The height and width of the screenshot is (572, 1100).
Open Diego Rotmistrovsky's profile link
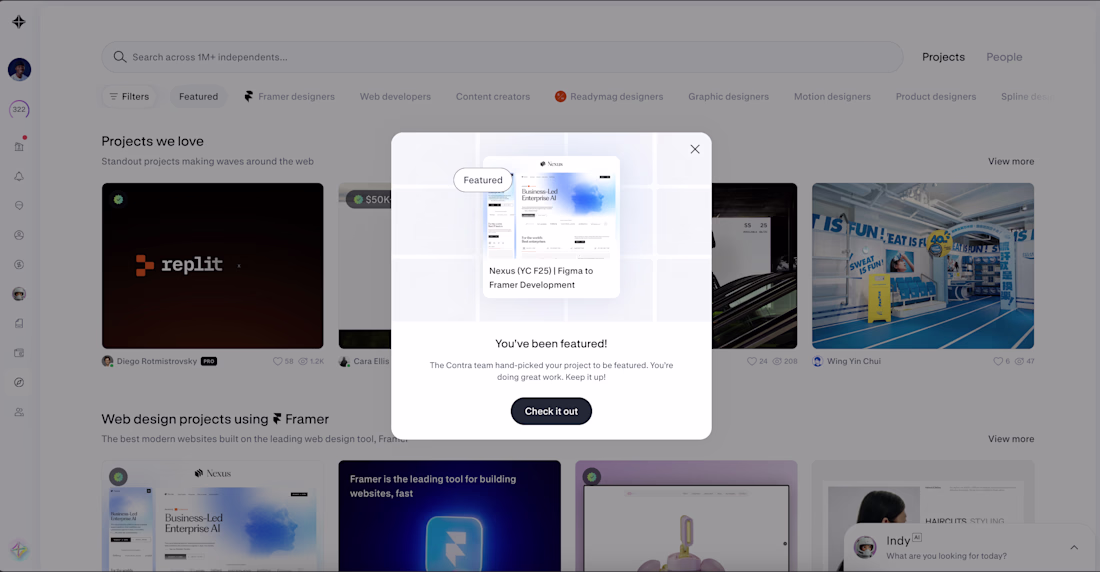coord(156,361)
